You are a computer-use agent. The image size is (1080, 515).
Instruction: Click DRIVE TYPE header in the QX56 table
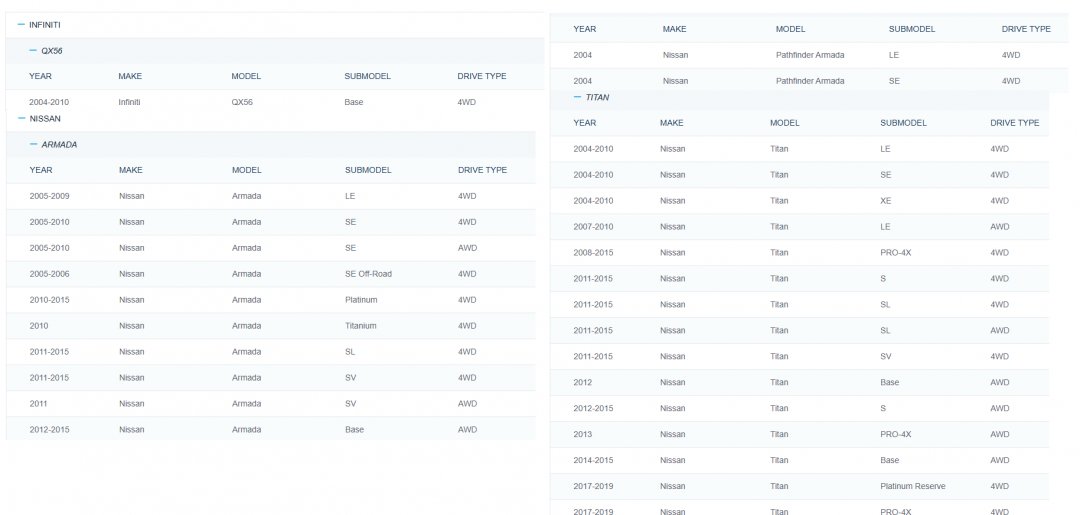pyautogui.click(x=481, y=76)
